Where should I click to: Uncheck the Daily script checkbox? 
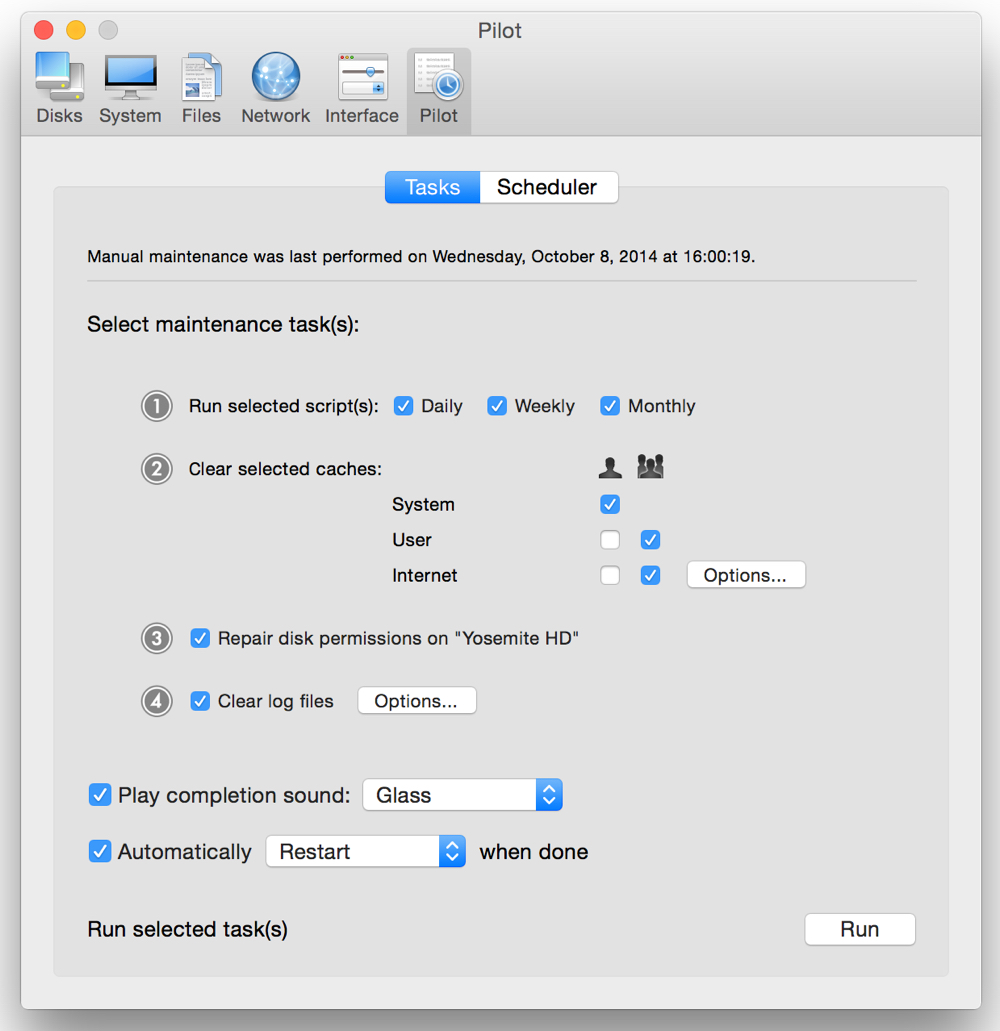pyautogui.click(x=403, y=406)
